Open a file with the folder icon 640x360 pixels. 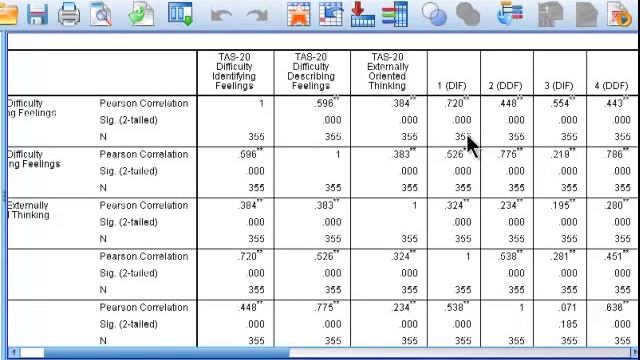[8, 14]
